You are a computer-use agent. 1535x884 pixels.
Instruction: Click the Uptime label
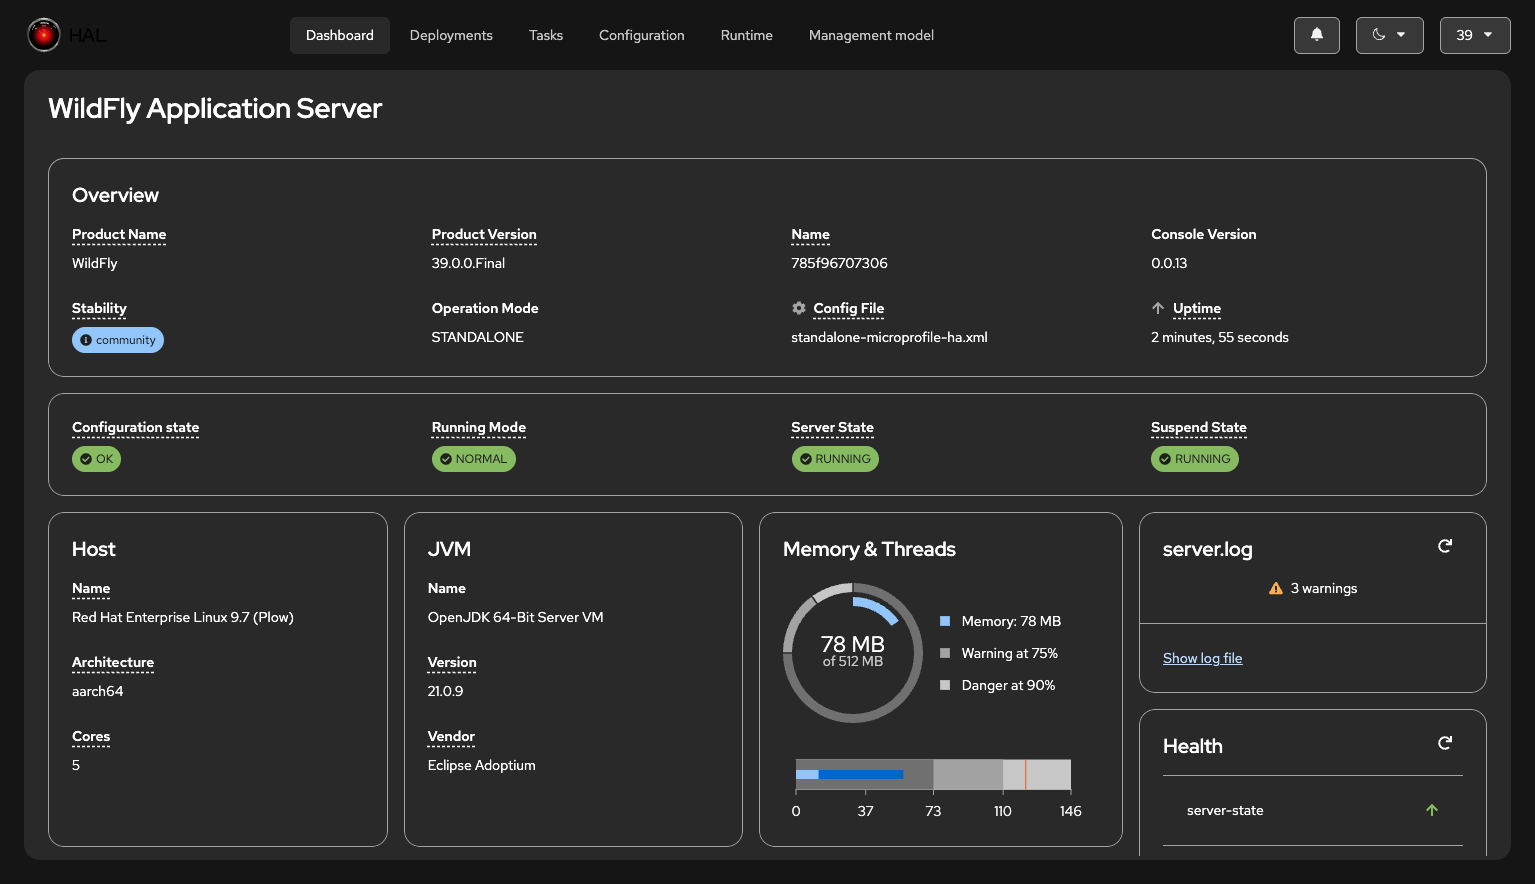(x=1197, y=308)
